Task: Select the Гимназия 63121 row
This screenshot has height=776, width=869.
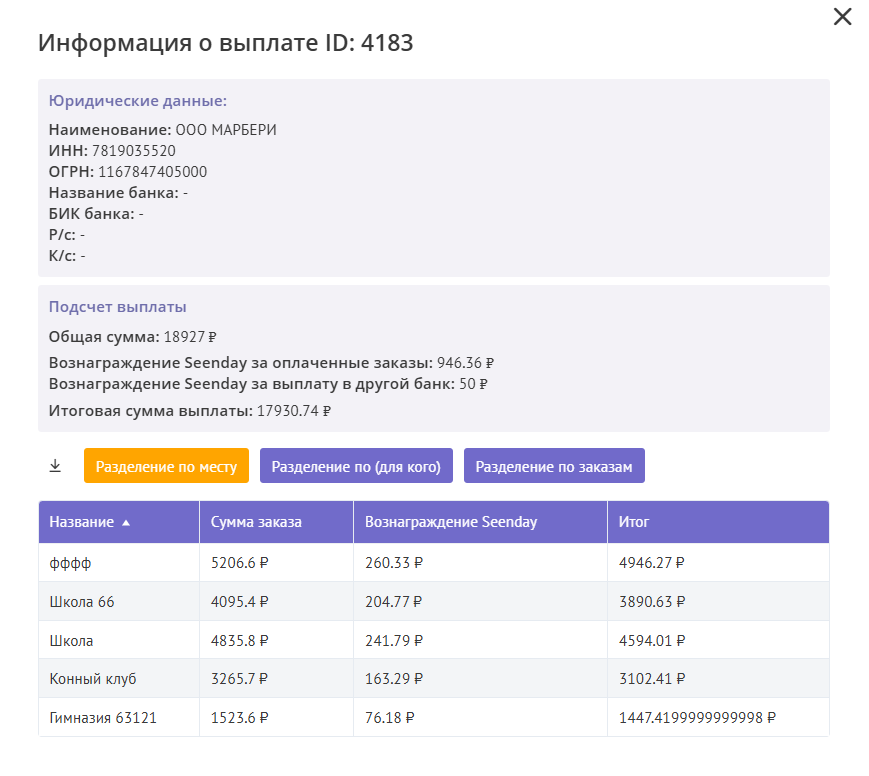Action: point(103,718)
